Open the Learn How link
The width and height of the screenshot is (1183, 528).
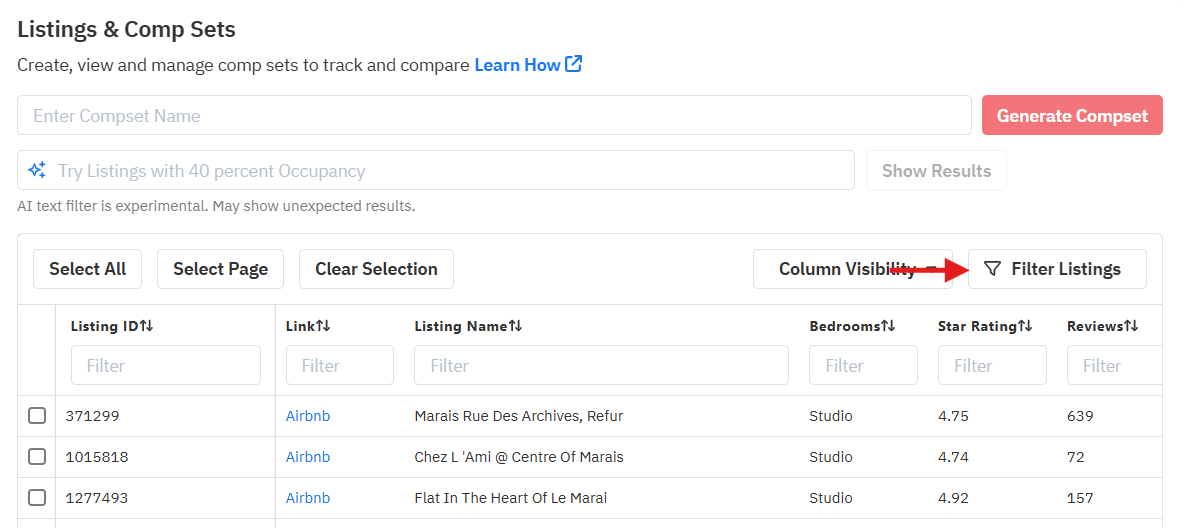coord(517,65)
